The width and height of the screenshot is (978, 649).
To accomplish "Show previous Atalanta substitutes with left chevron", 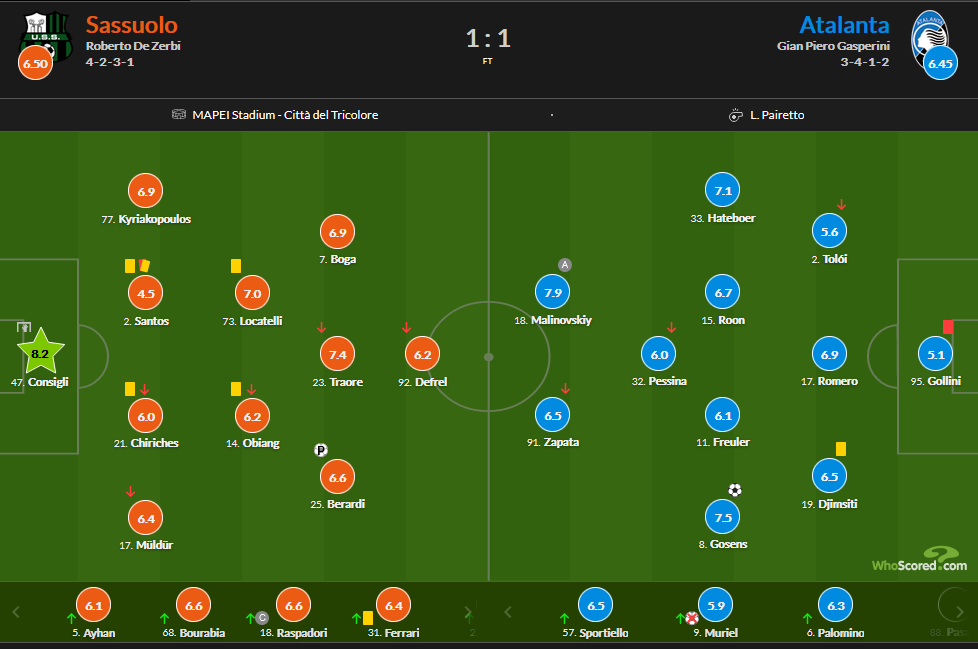I will click(508, 612).
